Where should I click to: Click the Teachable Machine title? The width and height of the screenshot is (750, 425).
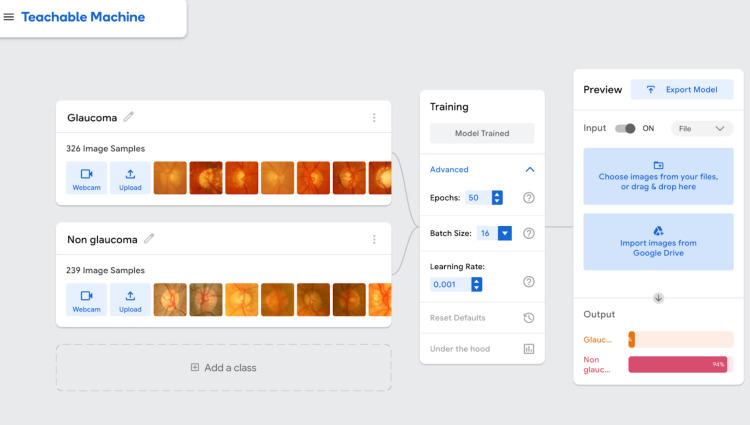(x=83, y=17)
